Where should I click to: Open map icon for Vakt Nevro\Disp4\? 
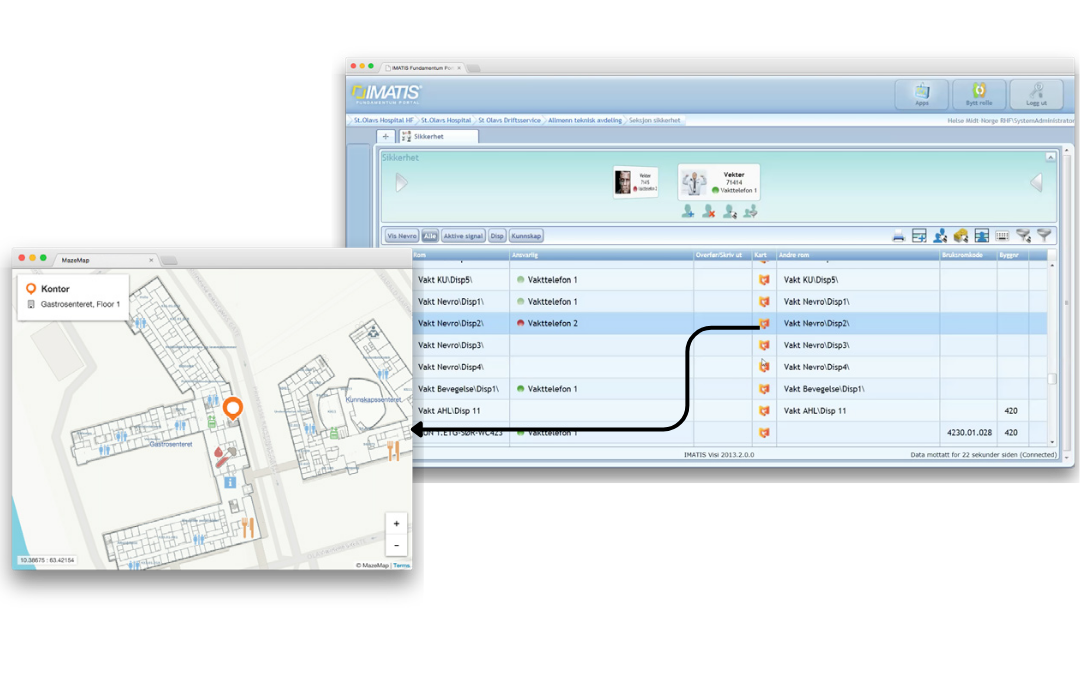click(x=764, y=367)
